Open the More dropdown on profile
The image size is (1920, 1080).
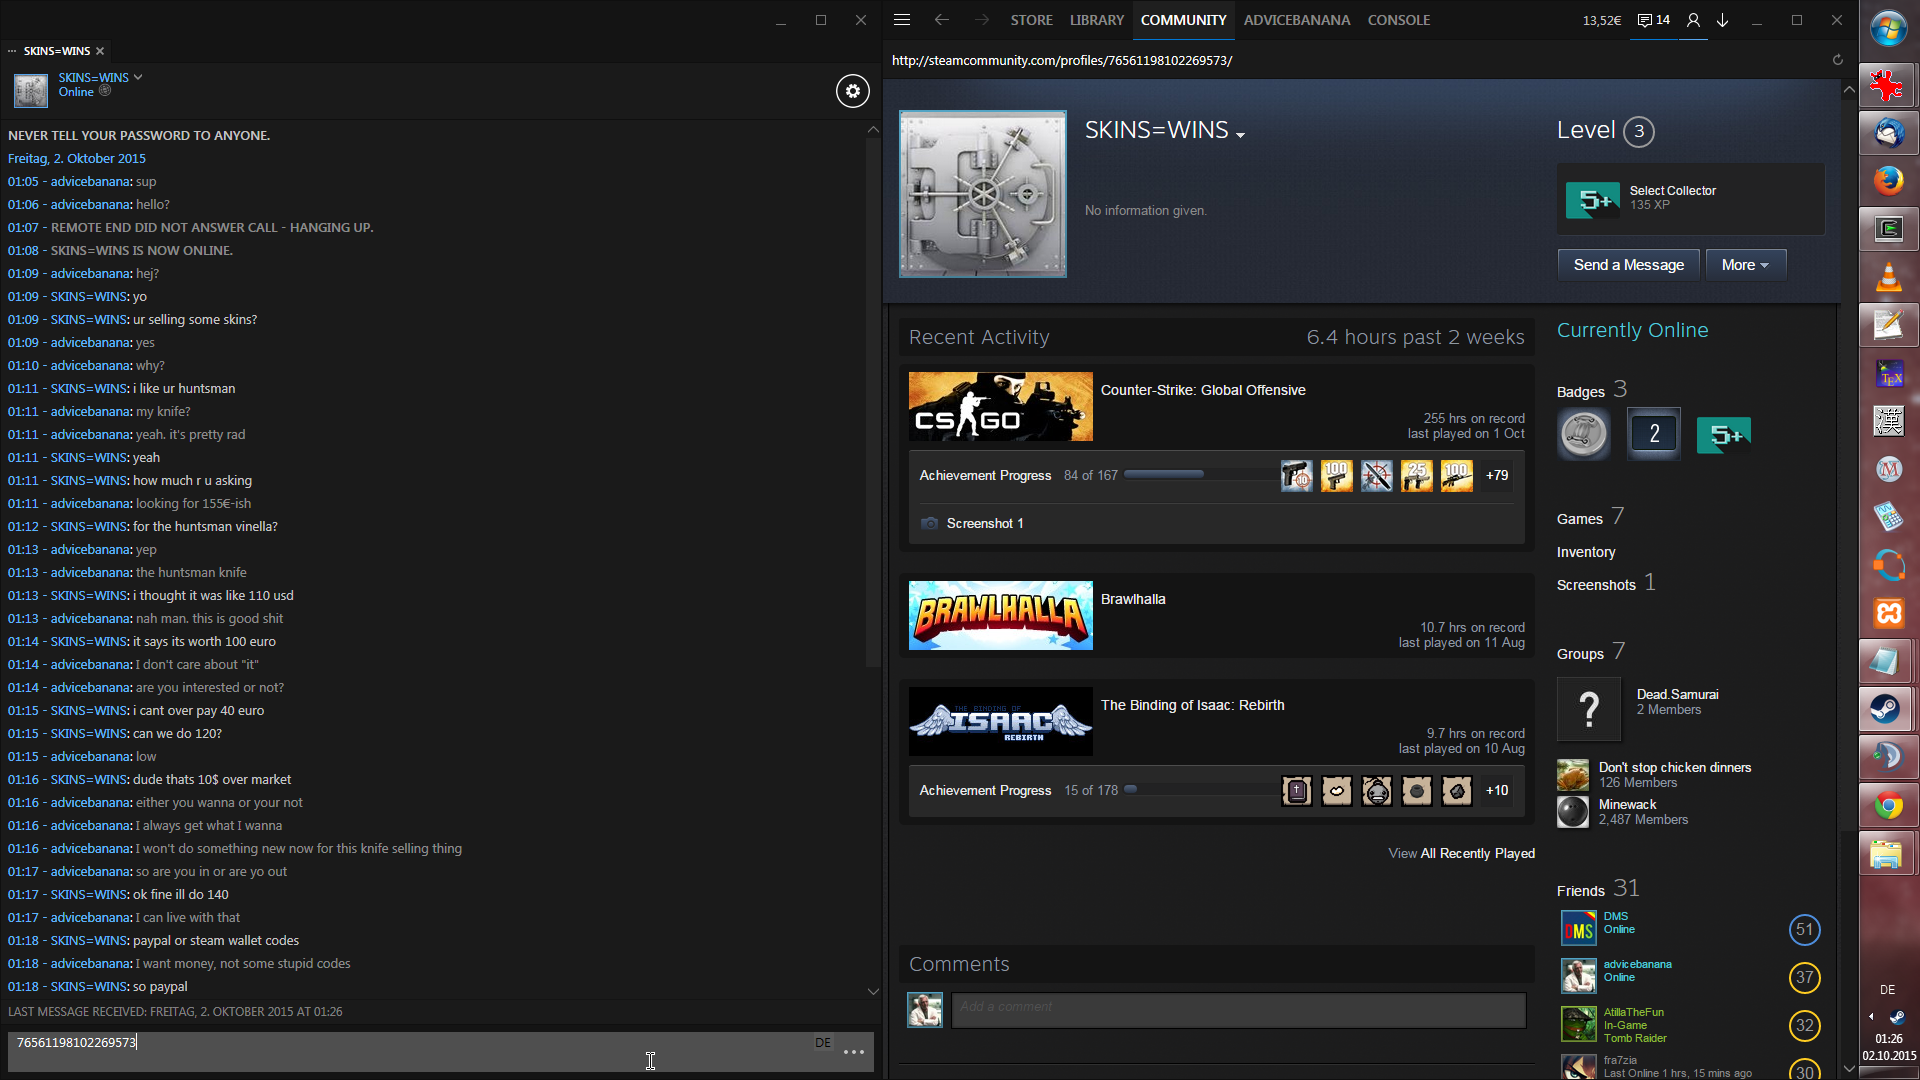click(x=1745, y=265)
